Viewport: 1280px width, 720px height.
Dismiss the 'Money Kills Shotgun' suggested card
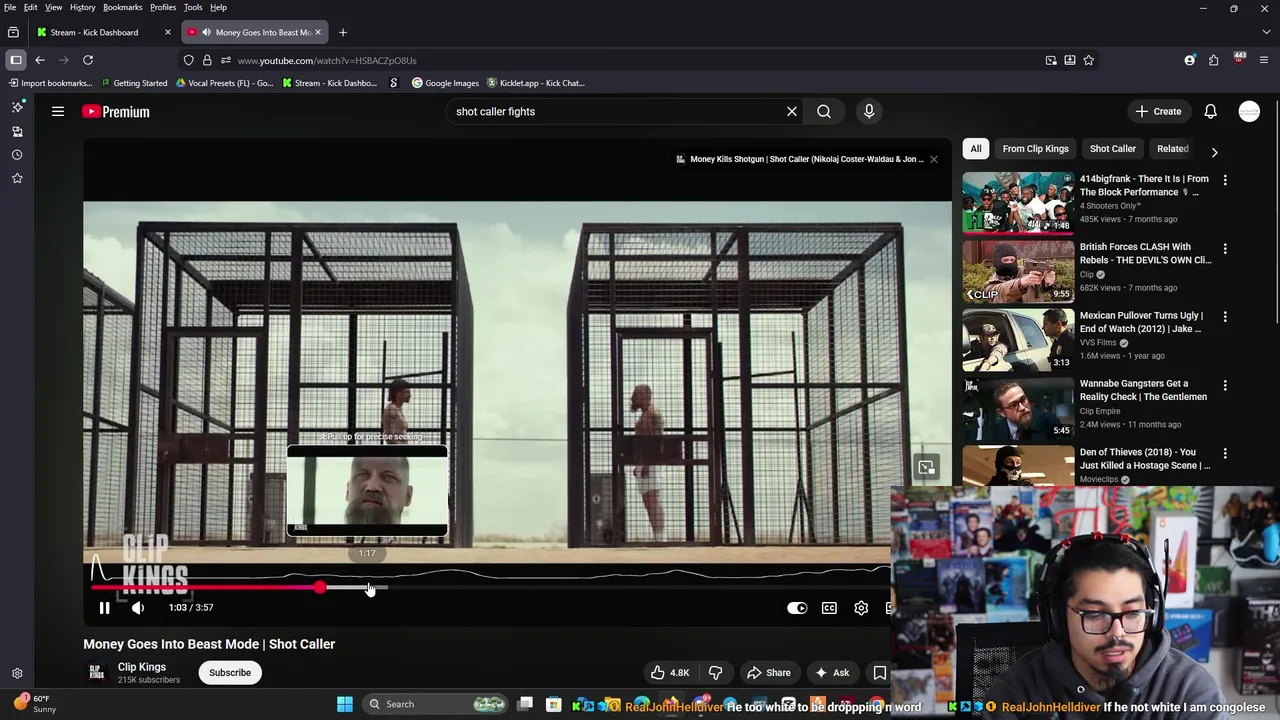934,159
